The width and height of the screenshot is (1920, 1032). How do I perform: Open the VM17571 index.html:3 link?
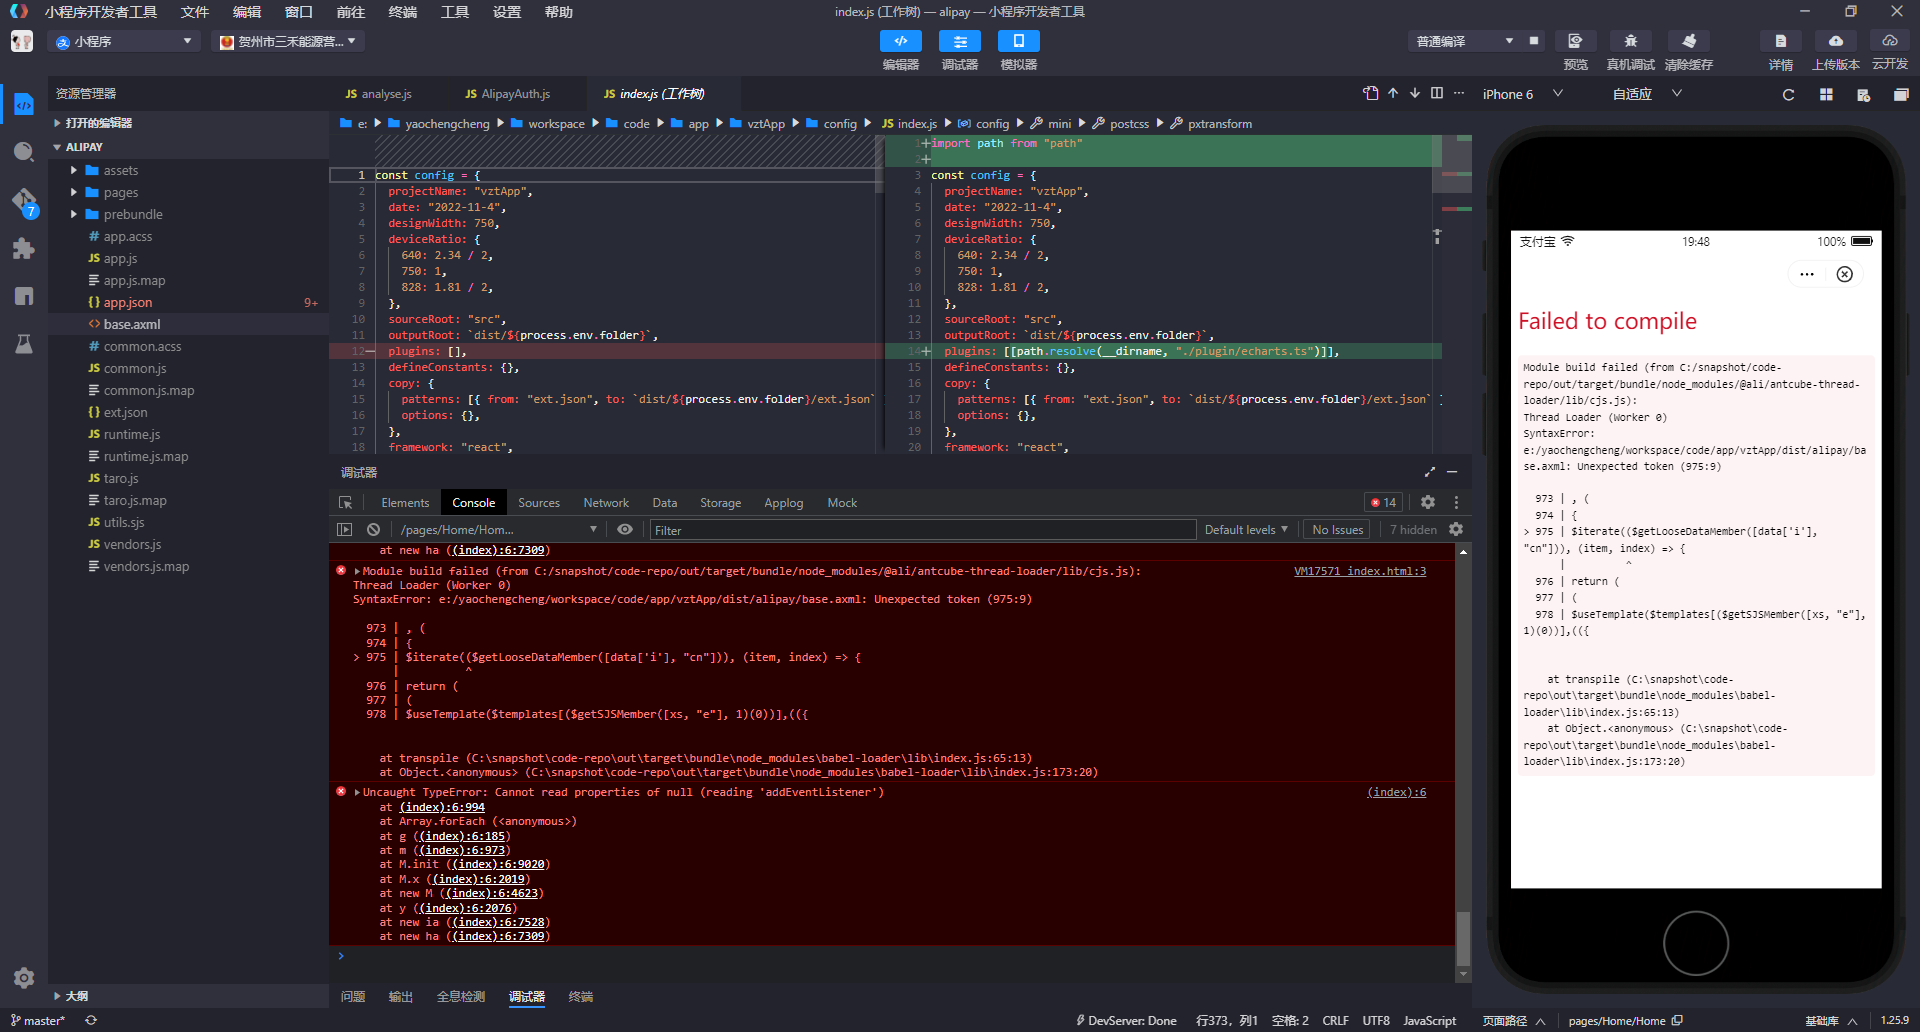(1360, 571)
